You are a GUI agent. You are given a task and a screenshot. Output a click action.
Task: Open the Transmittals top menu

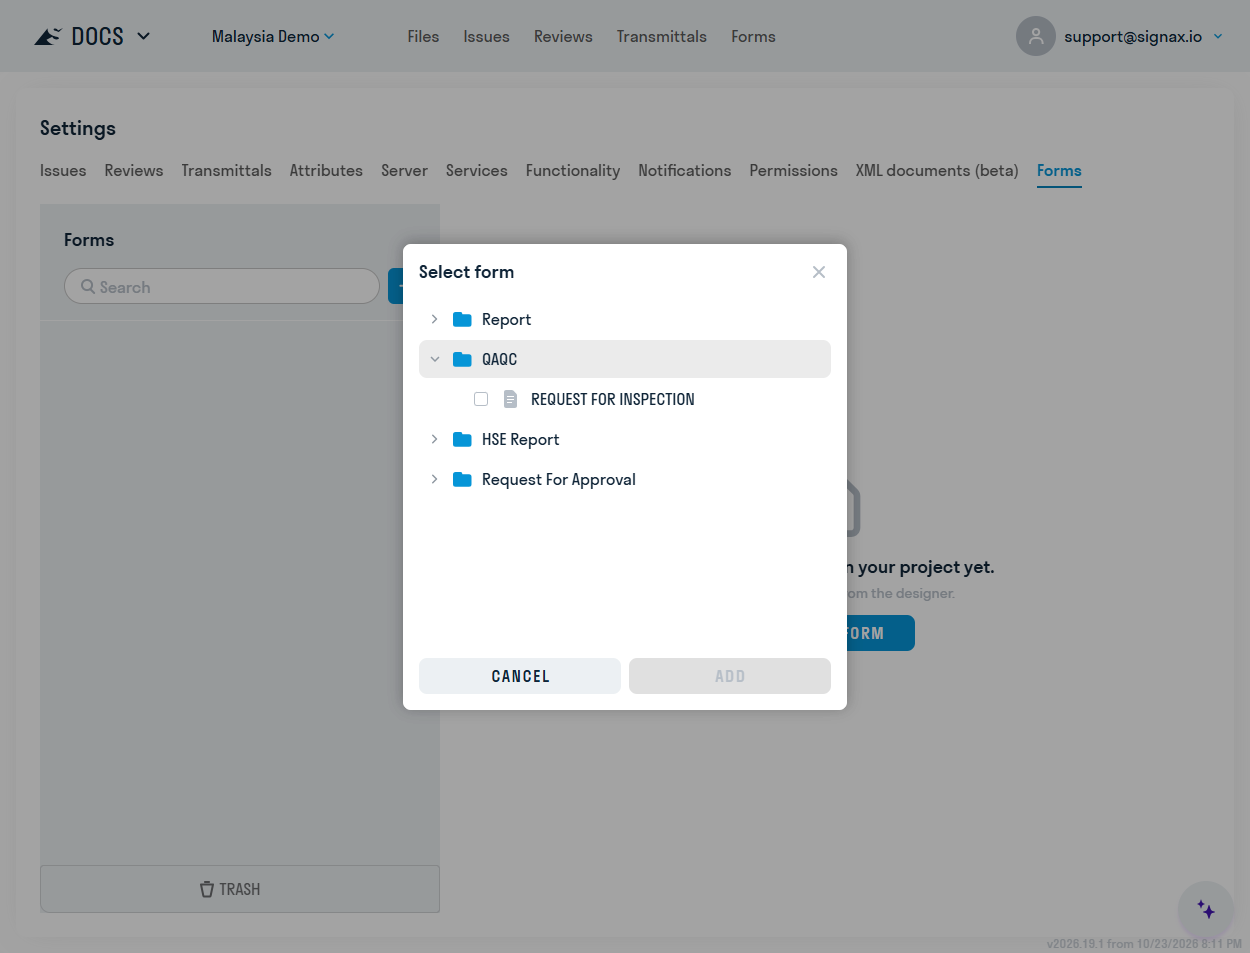[x=661, y=36]
